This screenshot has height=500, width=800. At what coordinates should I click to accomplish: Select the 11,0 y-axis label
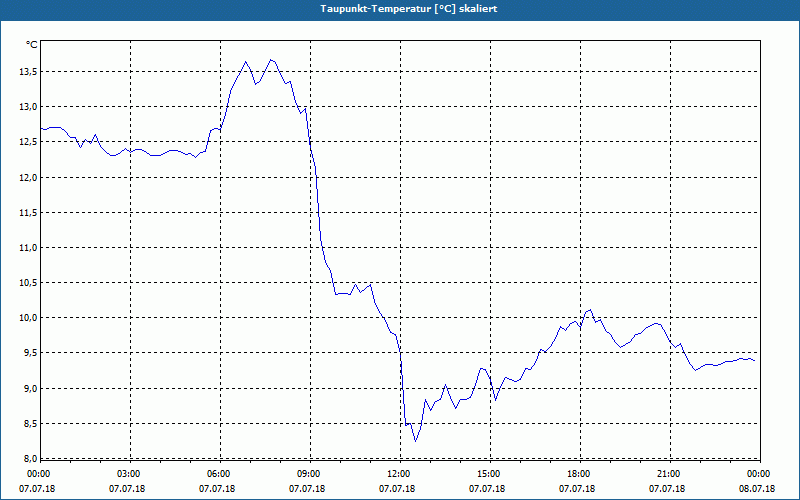point(28,248)
